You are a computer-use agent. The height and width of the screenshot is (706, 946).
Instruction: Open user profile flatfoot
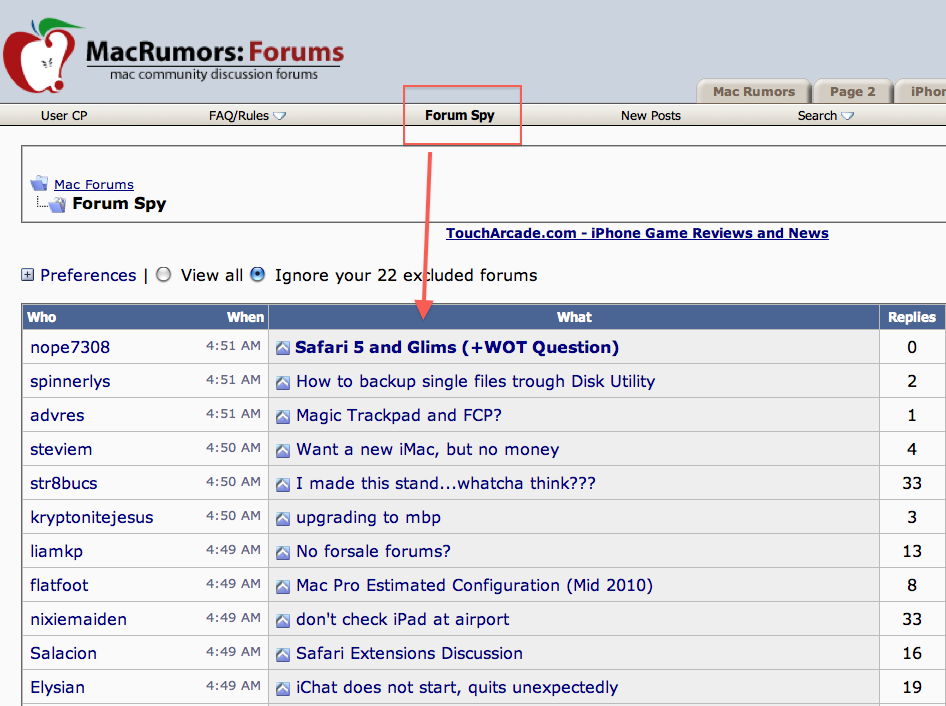pyautogui.click(x=59, y=585)
